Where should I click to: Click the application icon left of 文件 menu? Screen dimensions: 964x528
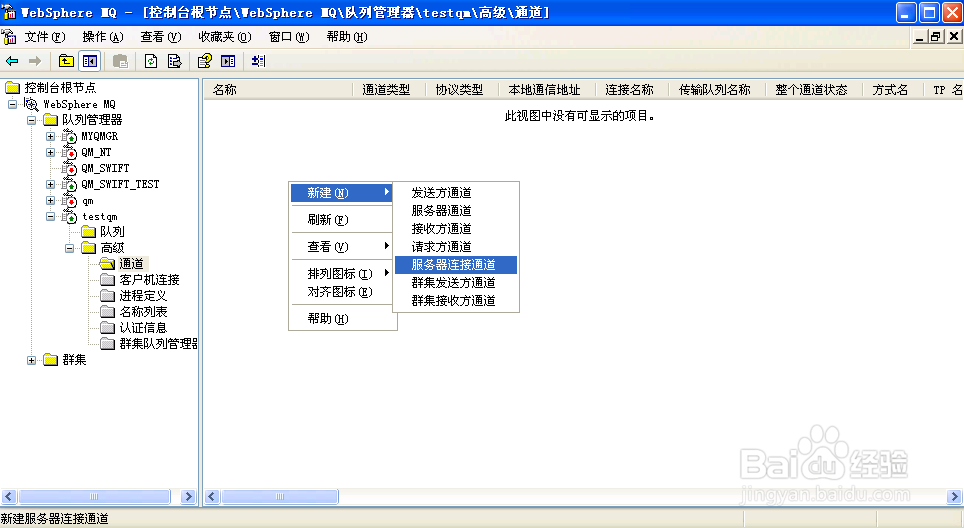9,37
